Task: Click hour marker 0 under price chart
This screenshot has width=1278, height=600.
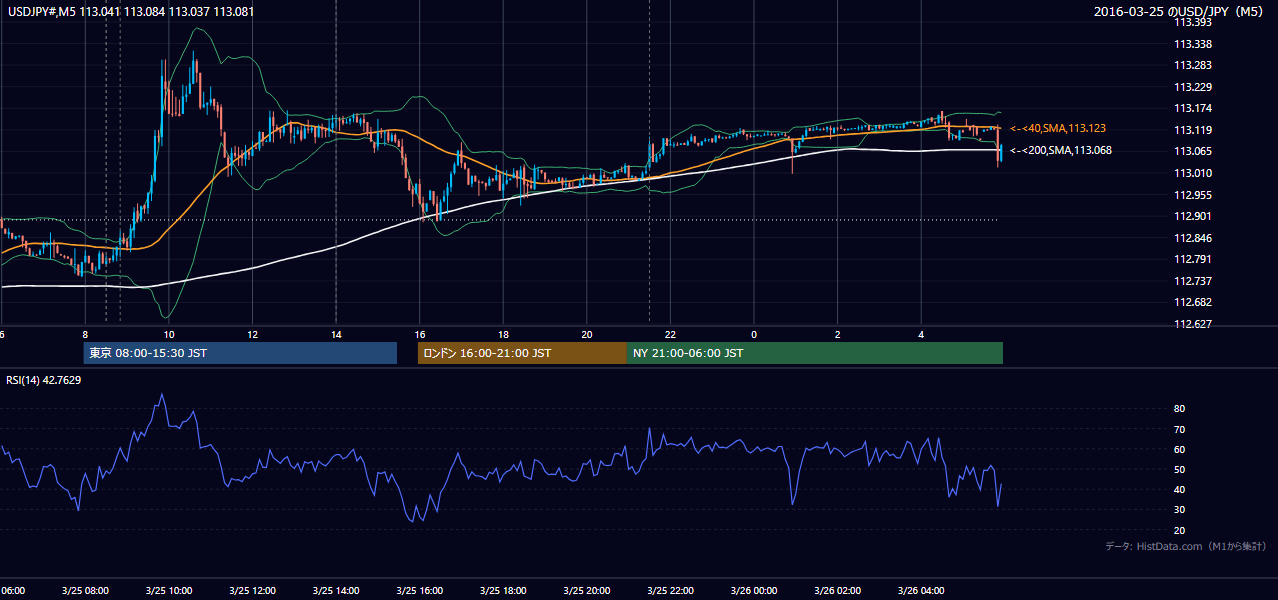Action: pyautogui.click(x=754, y=335)
